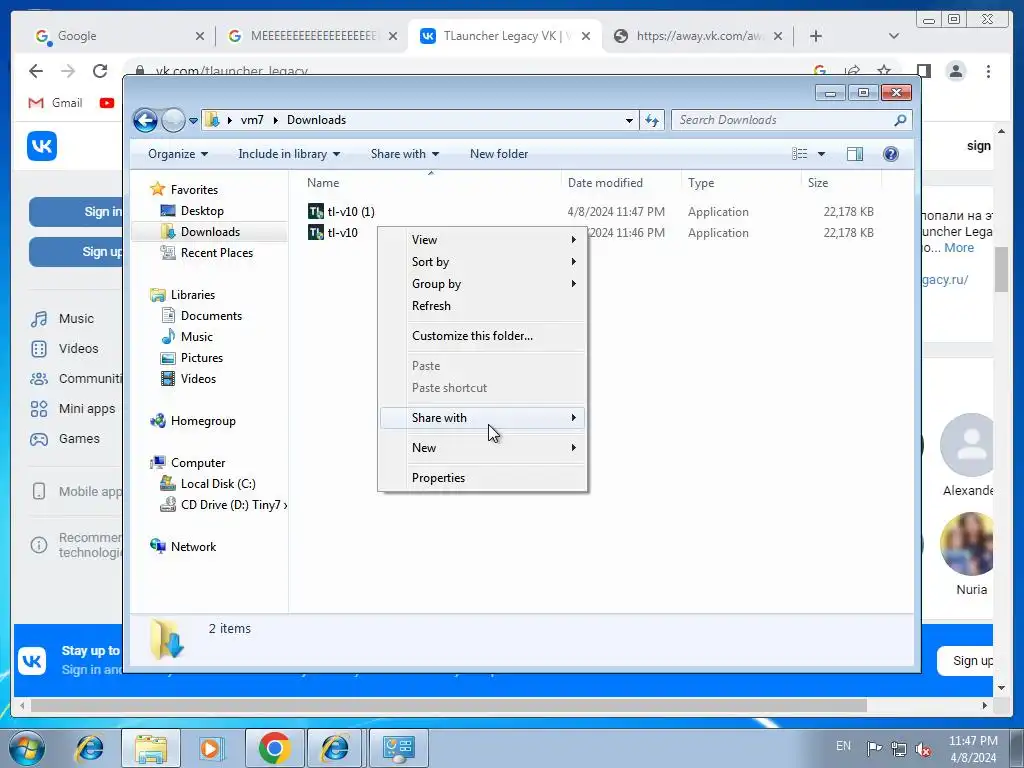Open the Chrome profile icon

[x=956, y=71]
